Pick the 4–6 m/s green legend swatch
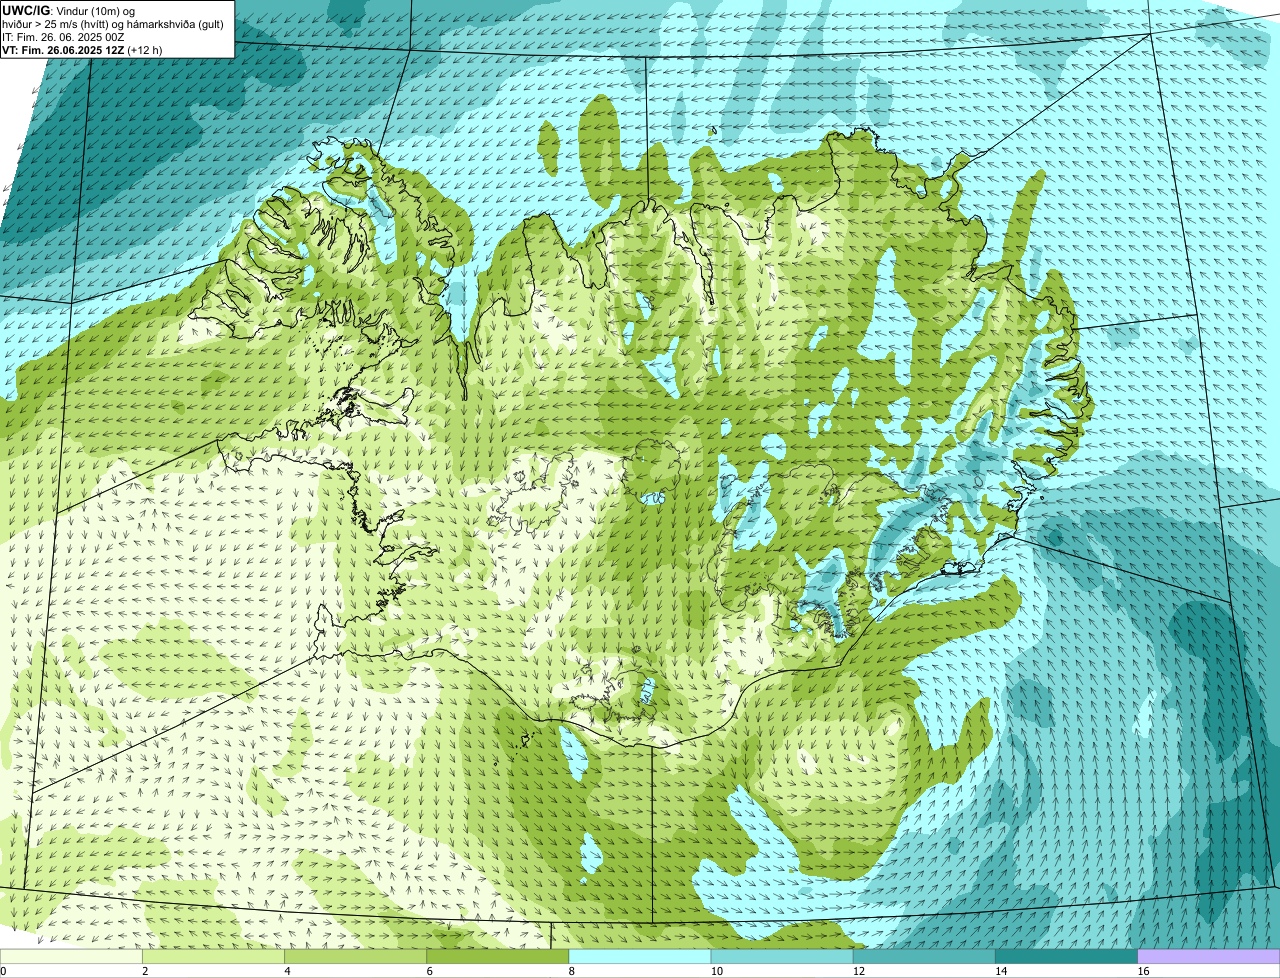This screenshot has width=1280, height=978. click(x=356, y=957)
